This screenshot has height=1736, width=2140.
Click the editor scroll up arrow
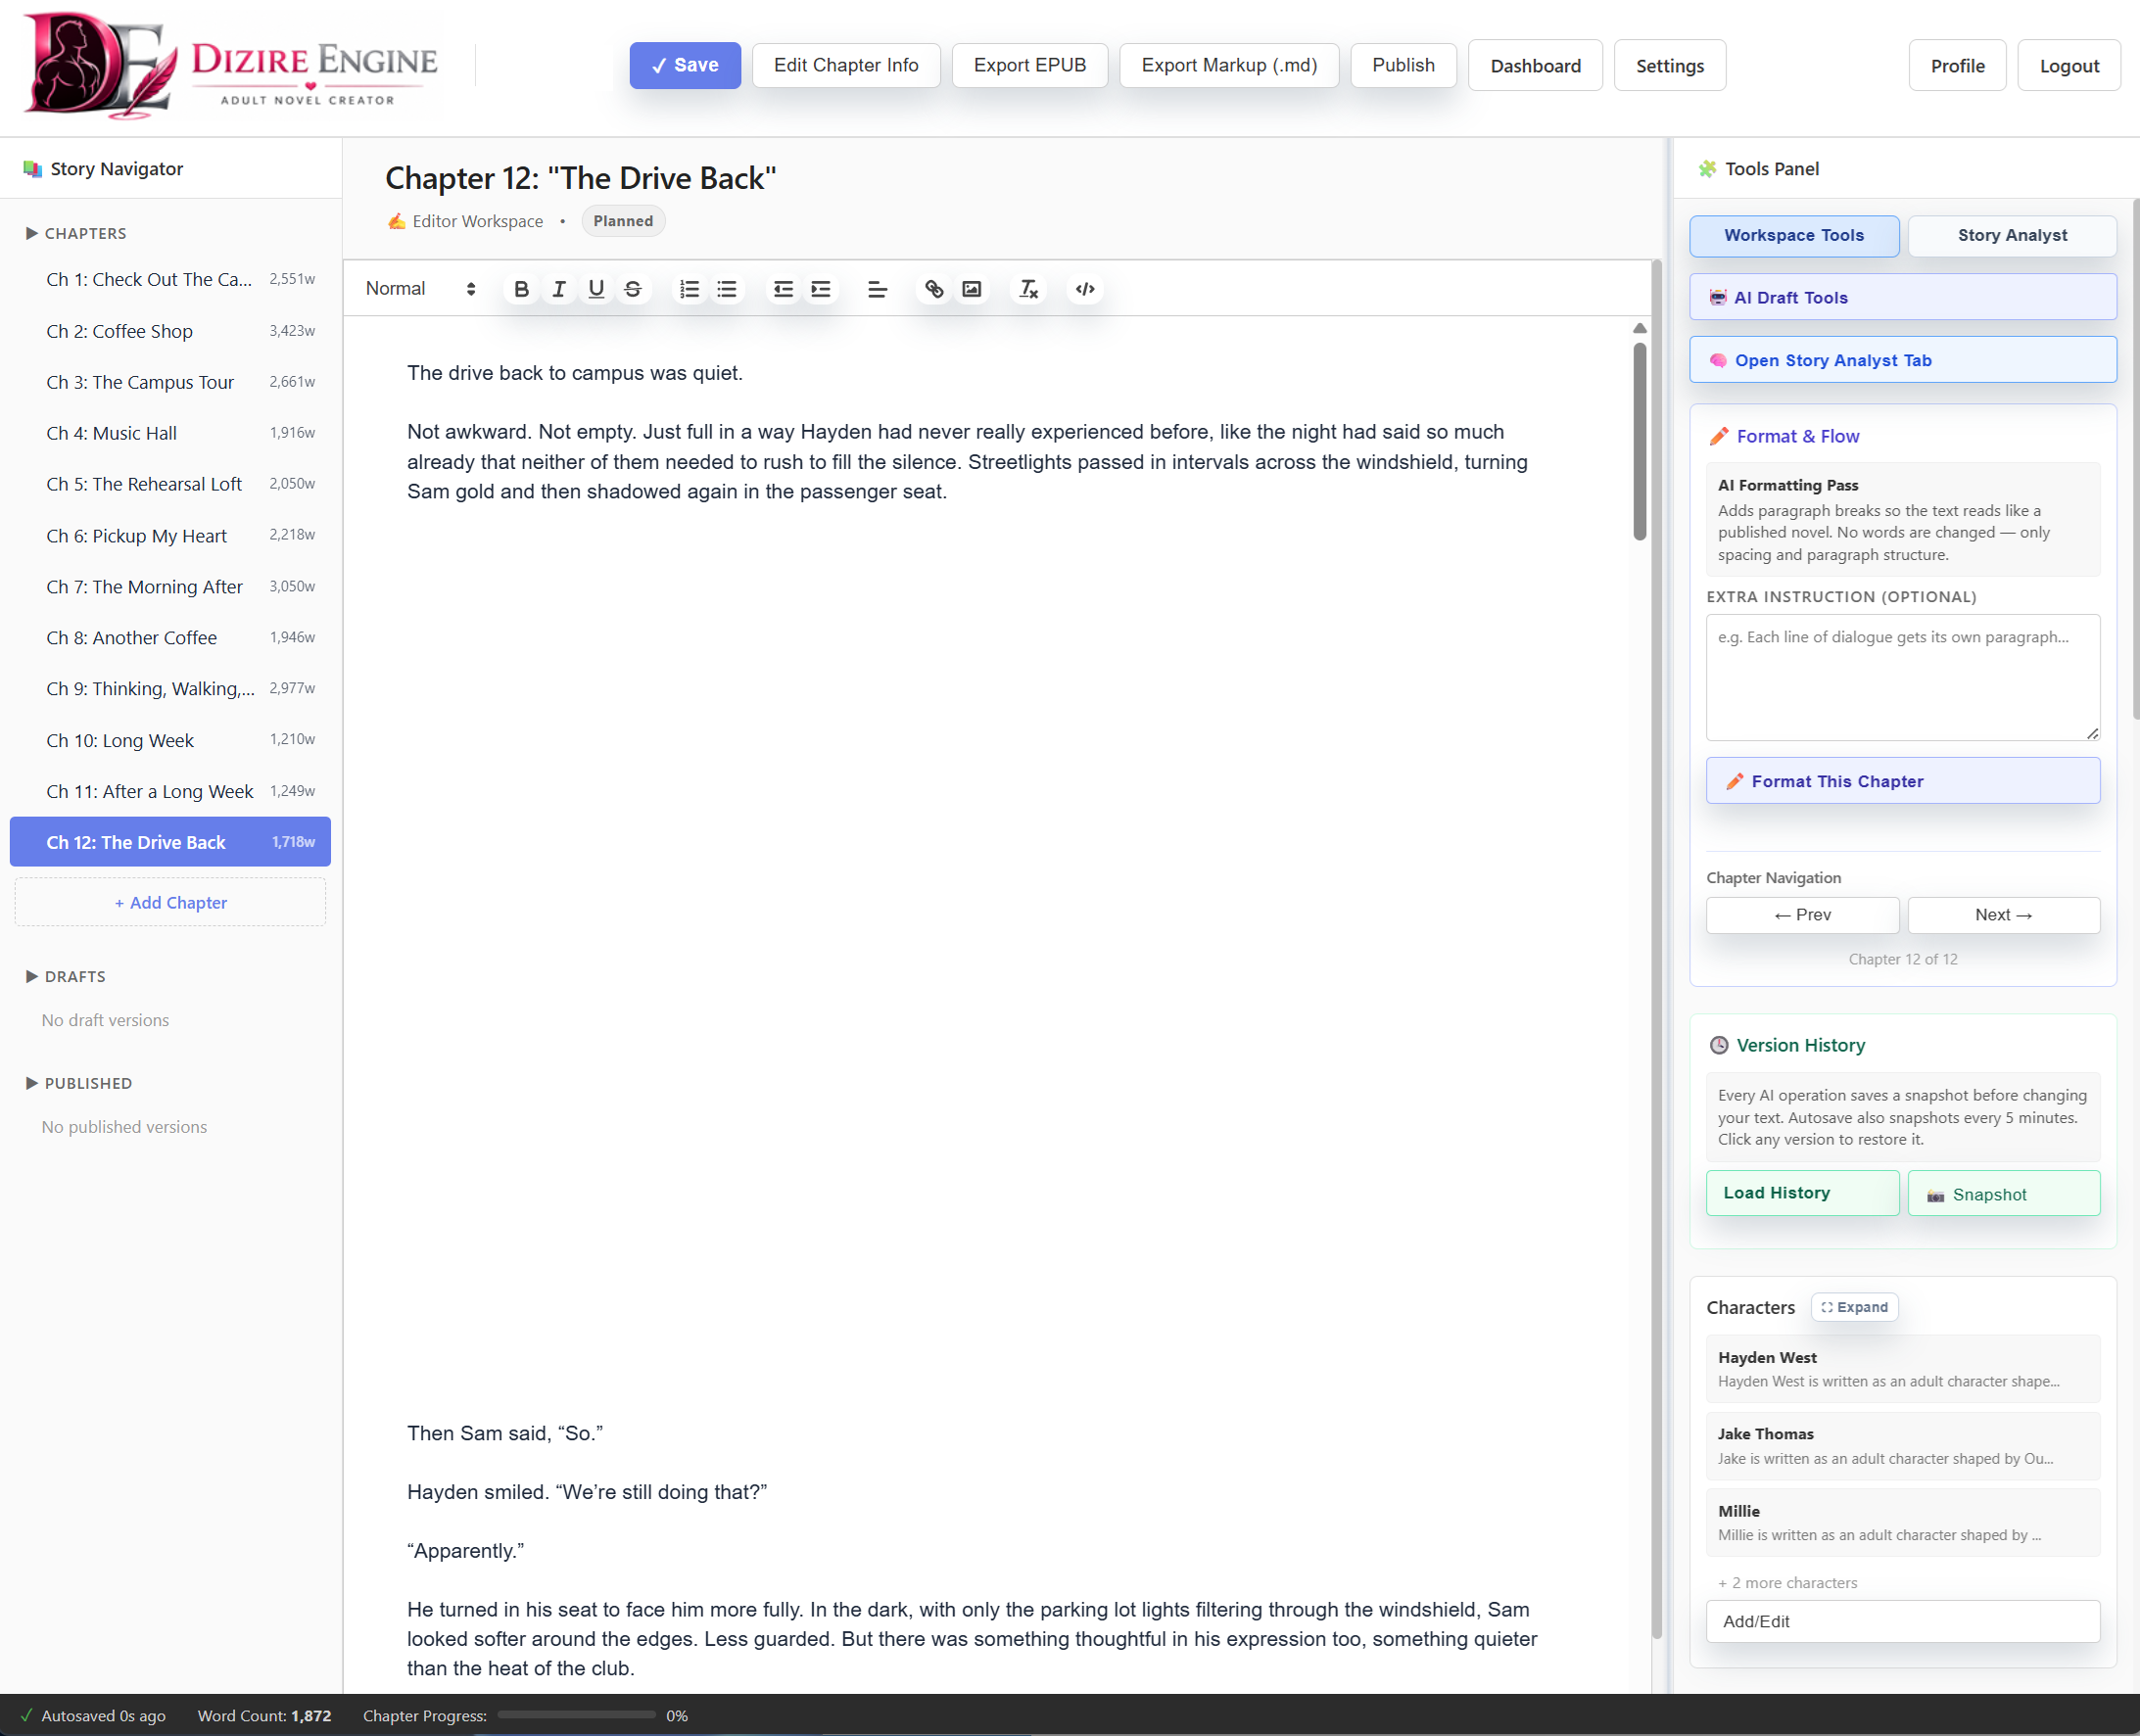coord(1640,328)
